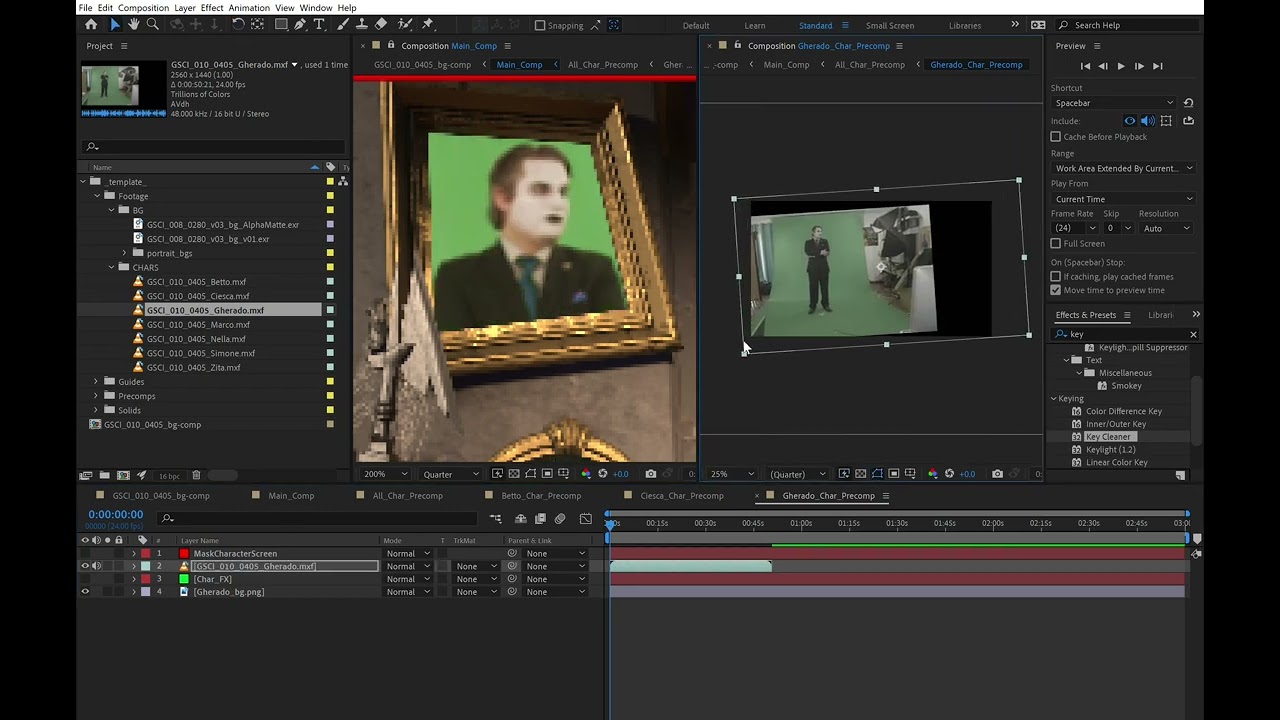Toggle the overlays (transform box) include icon
The height and width of the screenshot is (720, 1280).
1166,121
